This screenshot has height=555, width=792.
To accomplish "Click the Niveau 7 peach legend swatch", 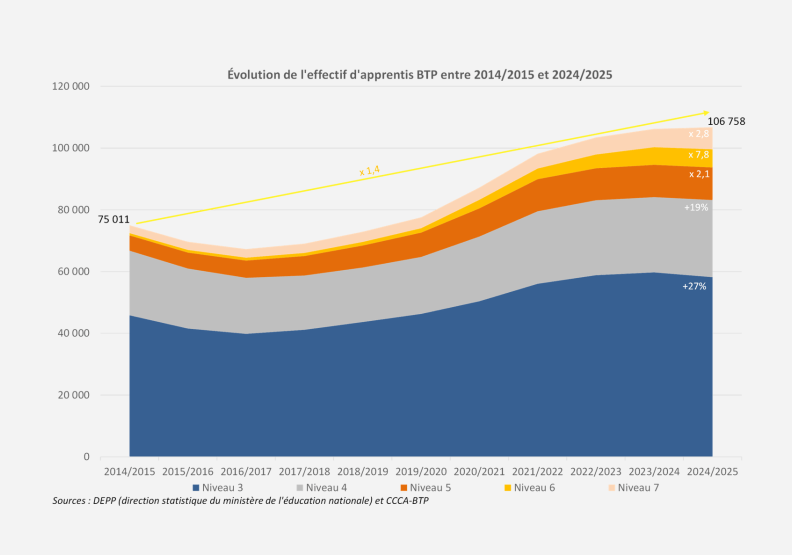I will coord(612,488).
